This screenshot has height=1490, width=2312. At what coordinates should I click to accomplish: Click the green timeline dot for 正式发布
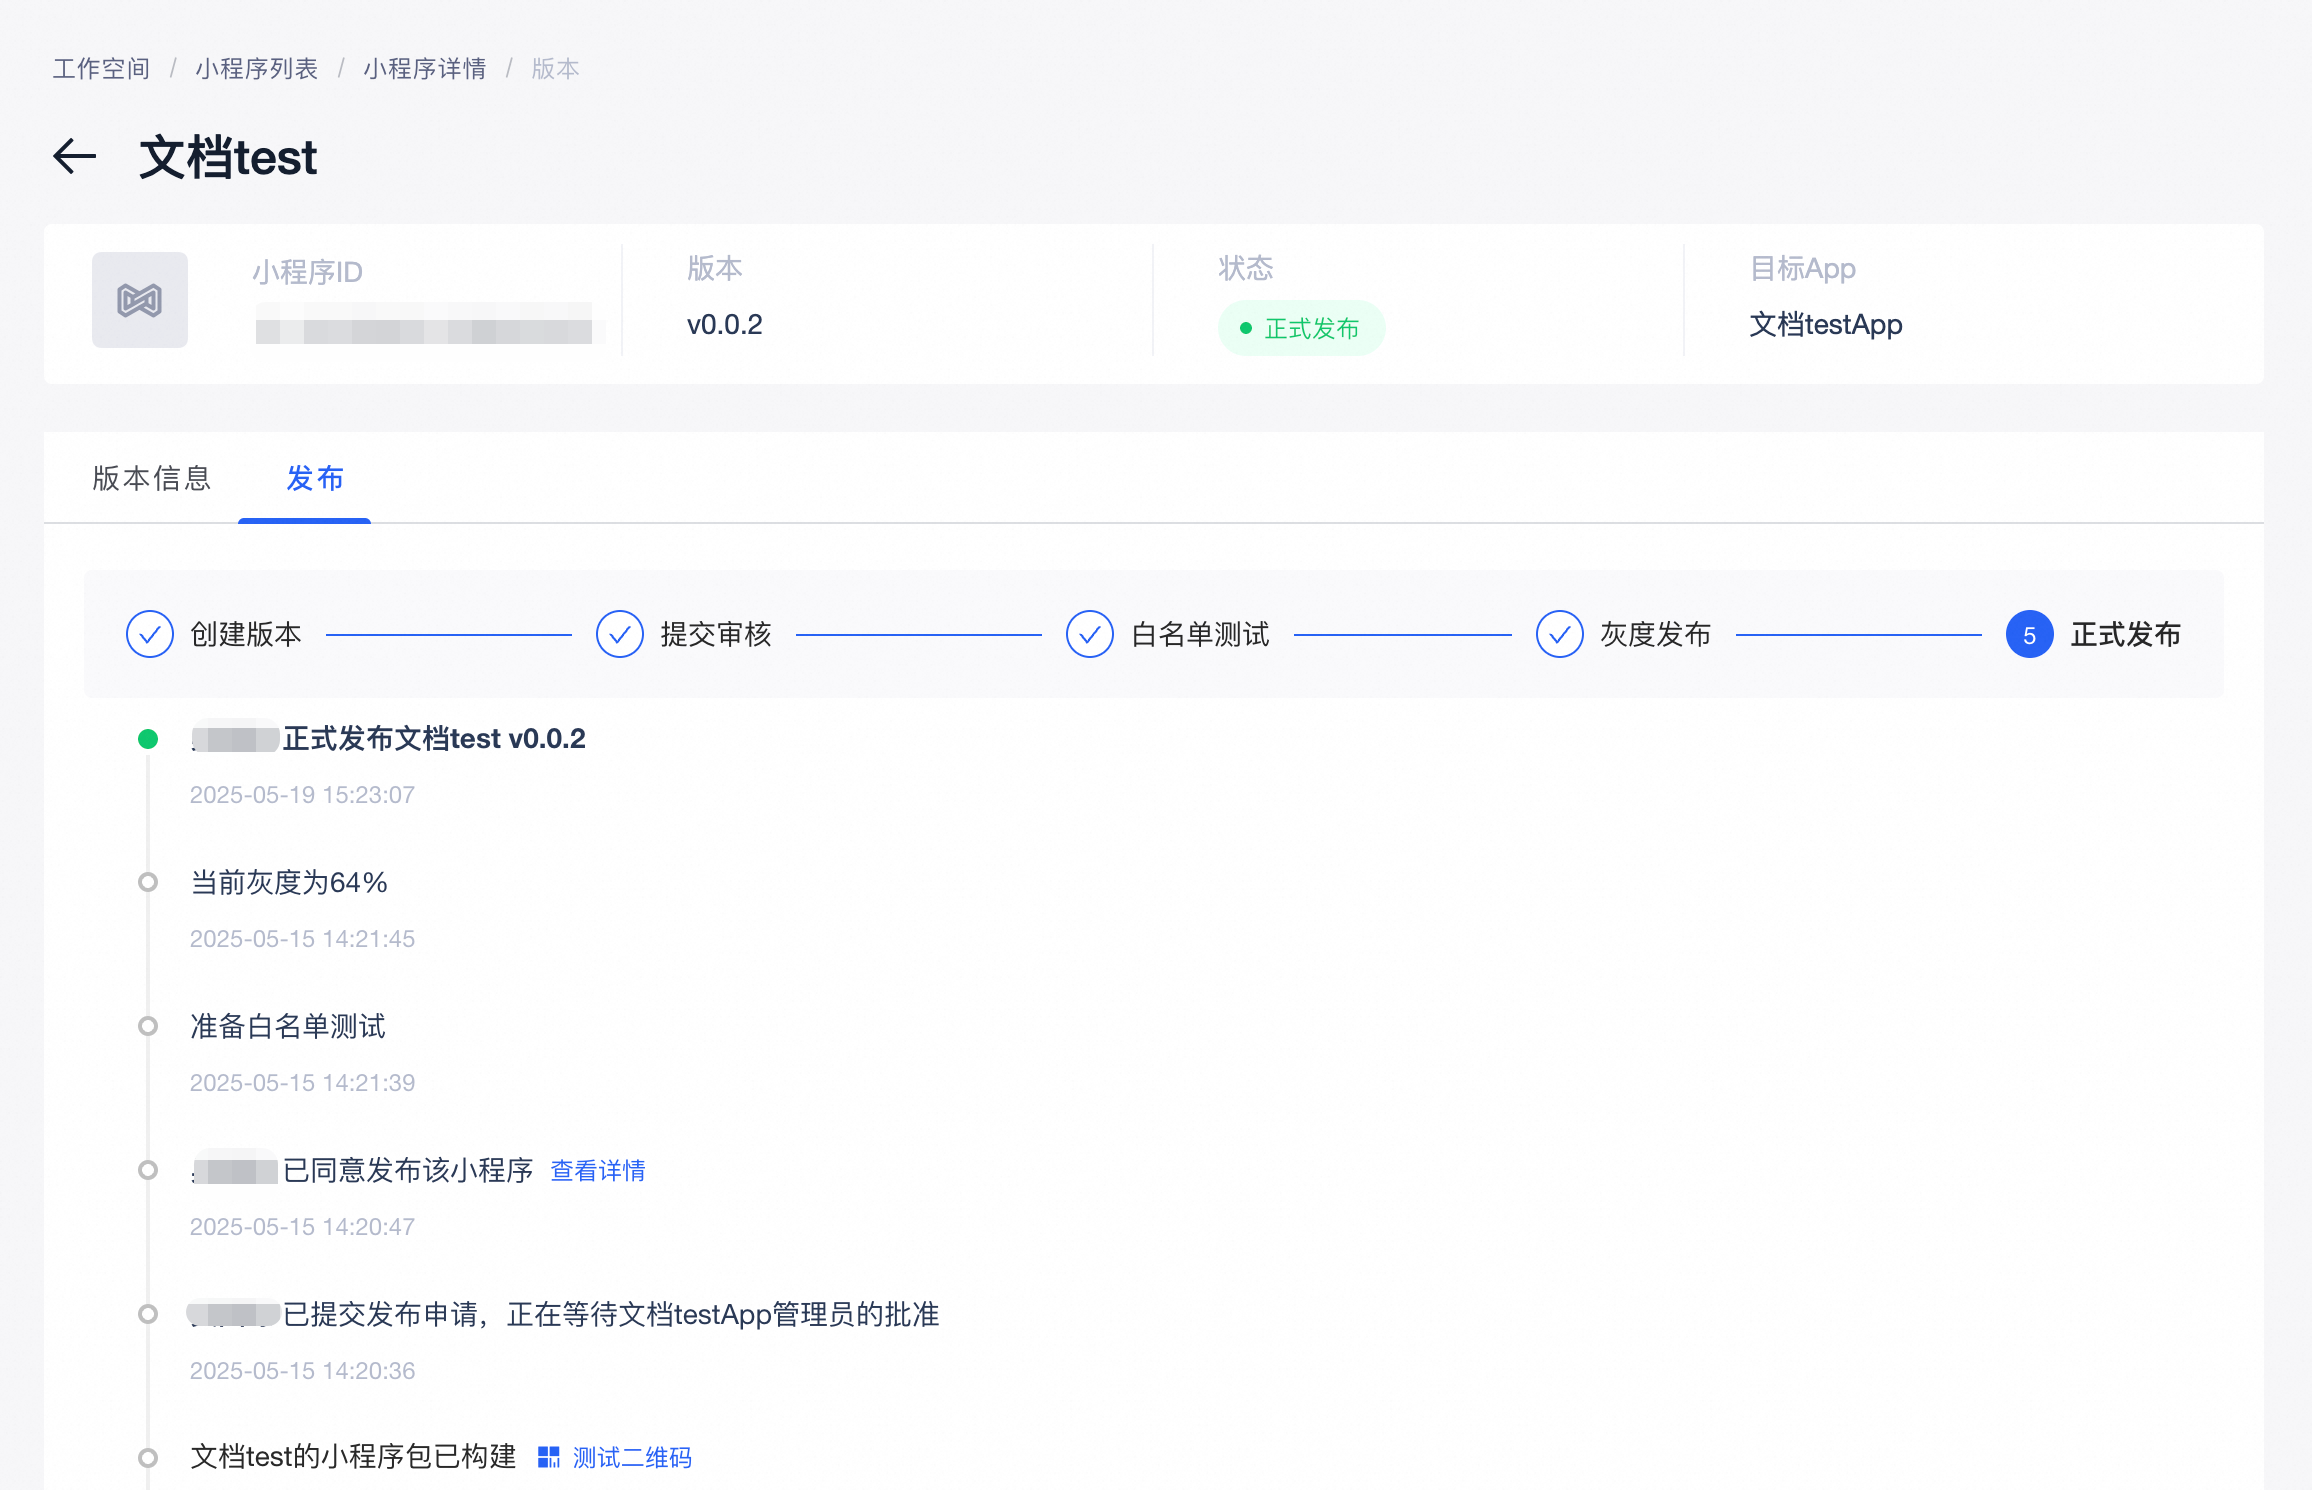pyautogui.click(x=148, y=739)
